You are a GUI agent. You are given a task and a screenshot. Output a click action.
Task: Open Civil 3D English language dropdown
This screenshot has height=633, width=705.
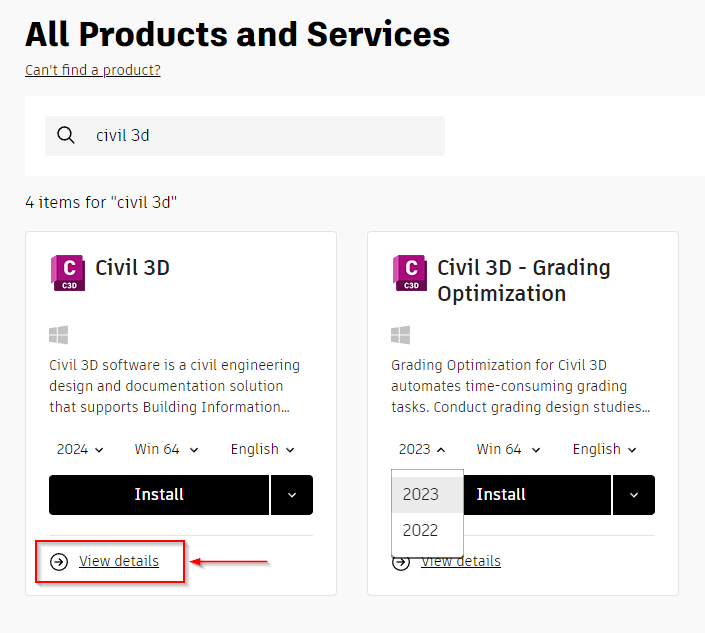263,449
